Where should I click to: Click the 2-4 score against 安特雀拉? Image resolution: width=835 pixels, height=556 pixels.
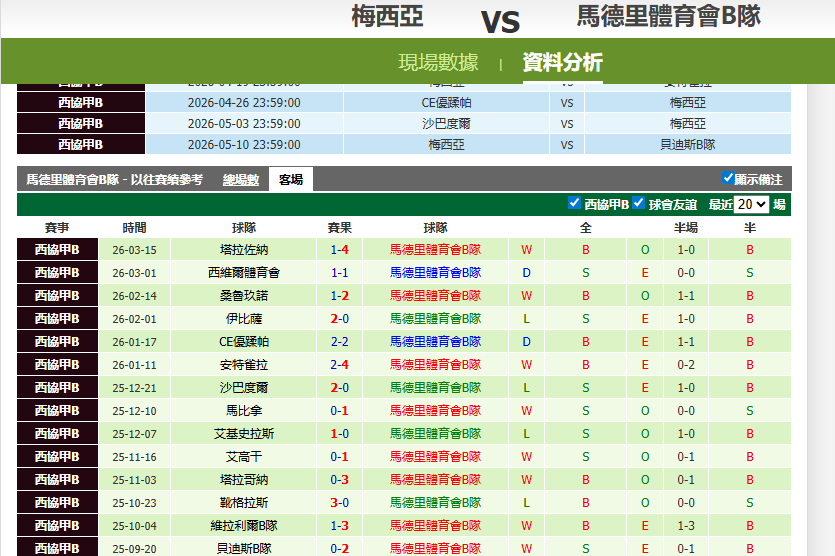[x=340, y=365]
